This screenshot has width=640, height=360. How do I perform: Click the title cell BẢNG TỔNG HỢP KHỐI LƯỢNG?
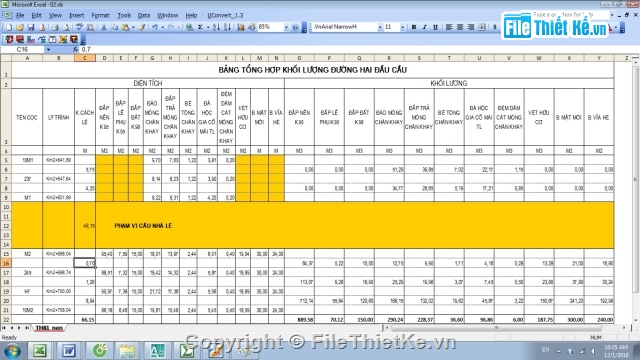click(x=313, y=70)
